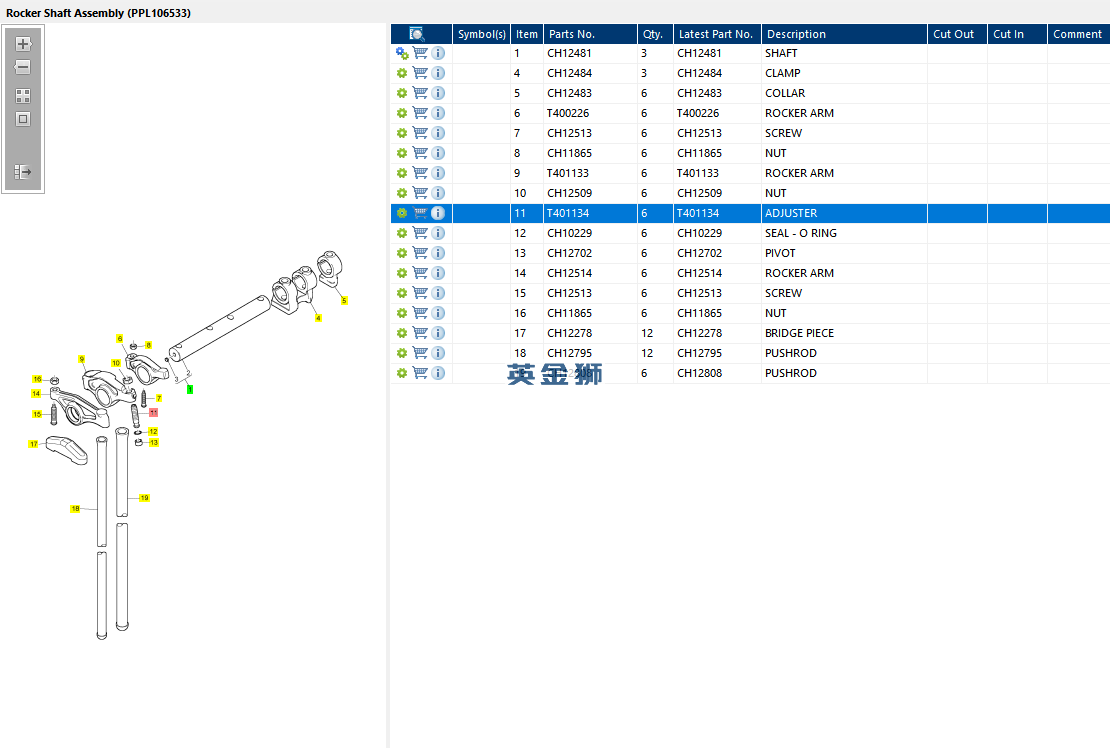Click the Comment column header
Viewport: 1110px width, 748px height.
[1078, 34]
